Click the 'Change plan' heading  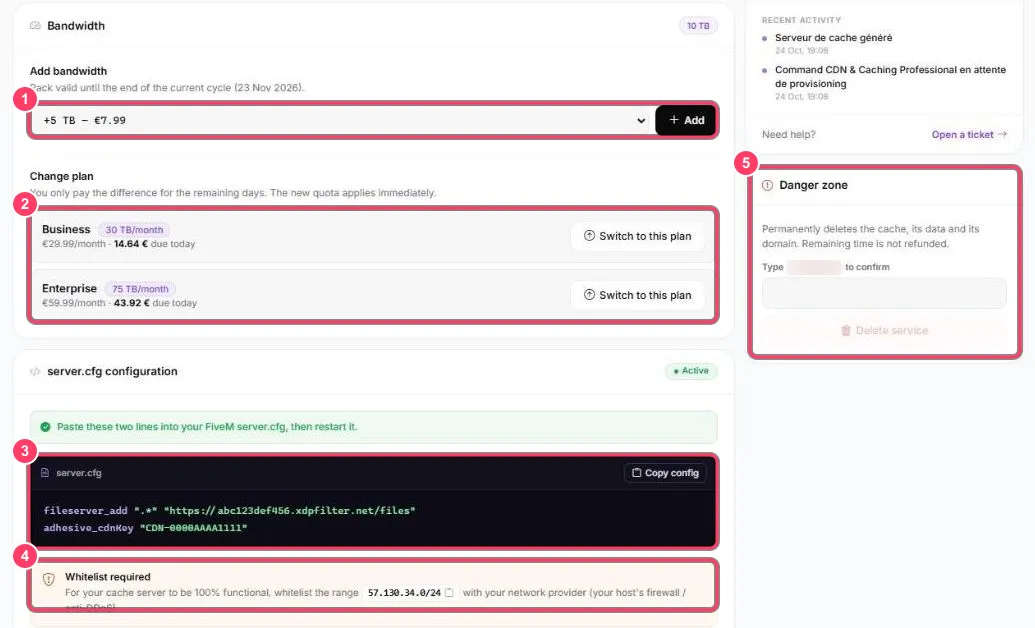click(x=61, y=176)
